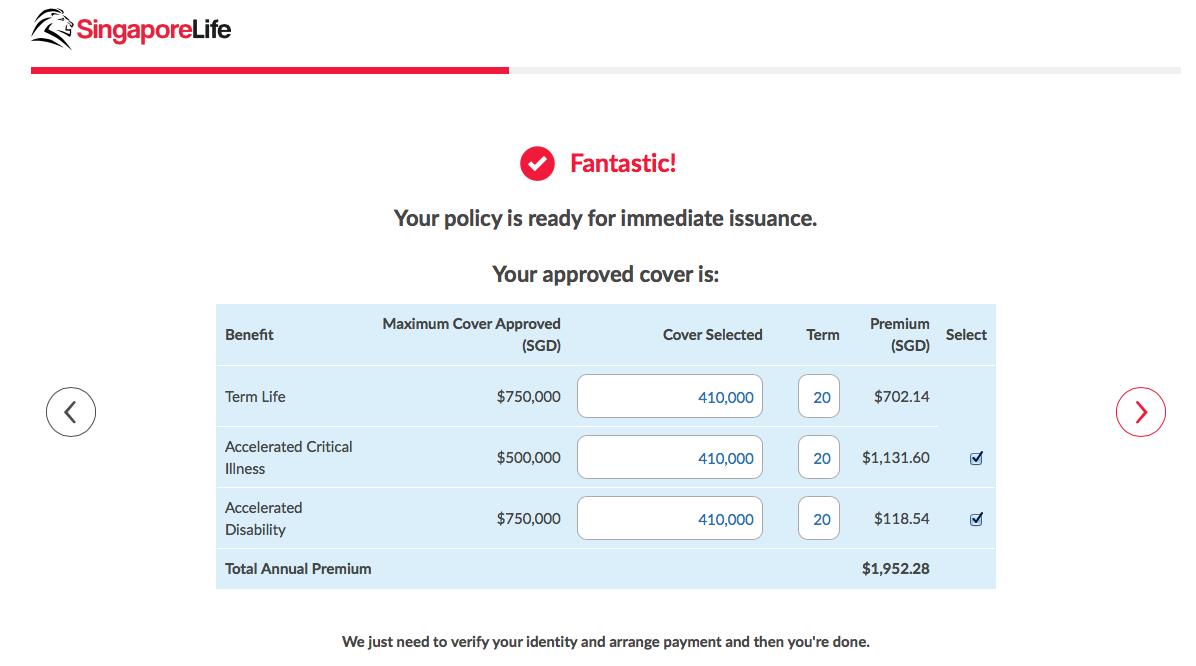The image size is (1196, 666).
Task: Edit Term Life cover selected amount
Action: click(670, 397)
